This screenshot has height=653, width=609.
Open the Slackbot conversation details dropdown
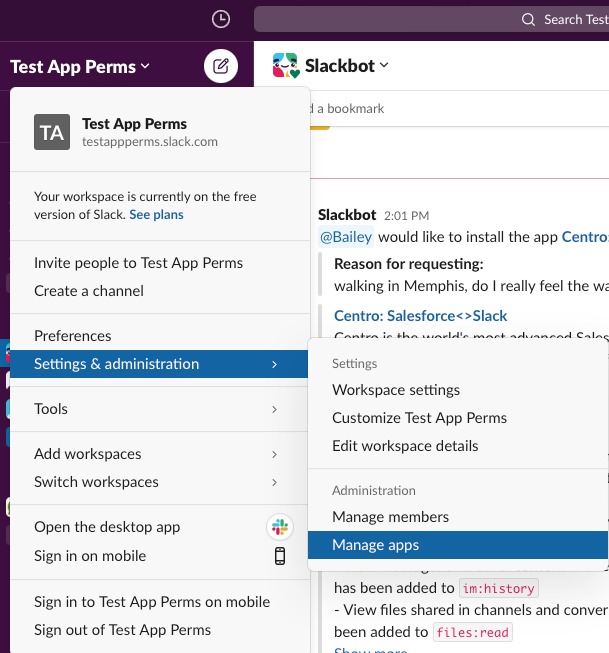[x=347, y=66]
